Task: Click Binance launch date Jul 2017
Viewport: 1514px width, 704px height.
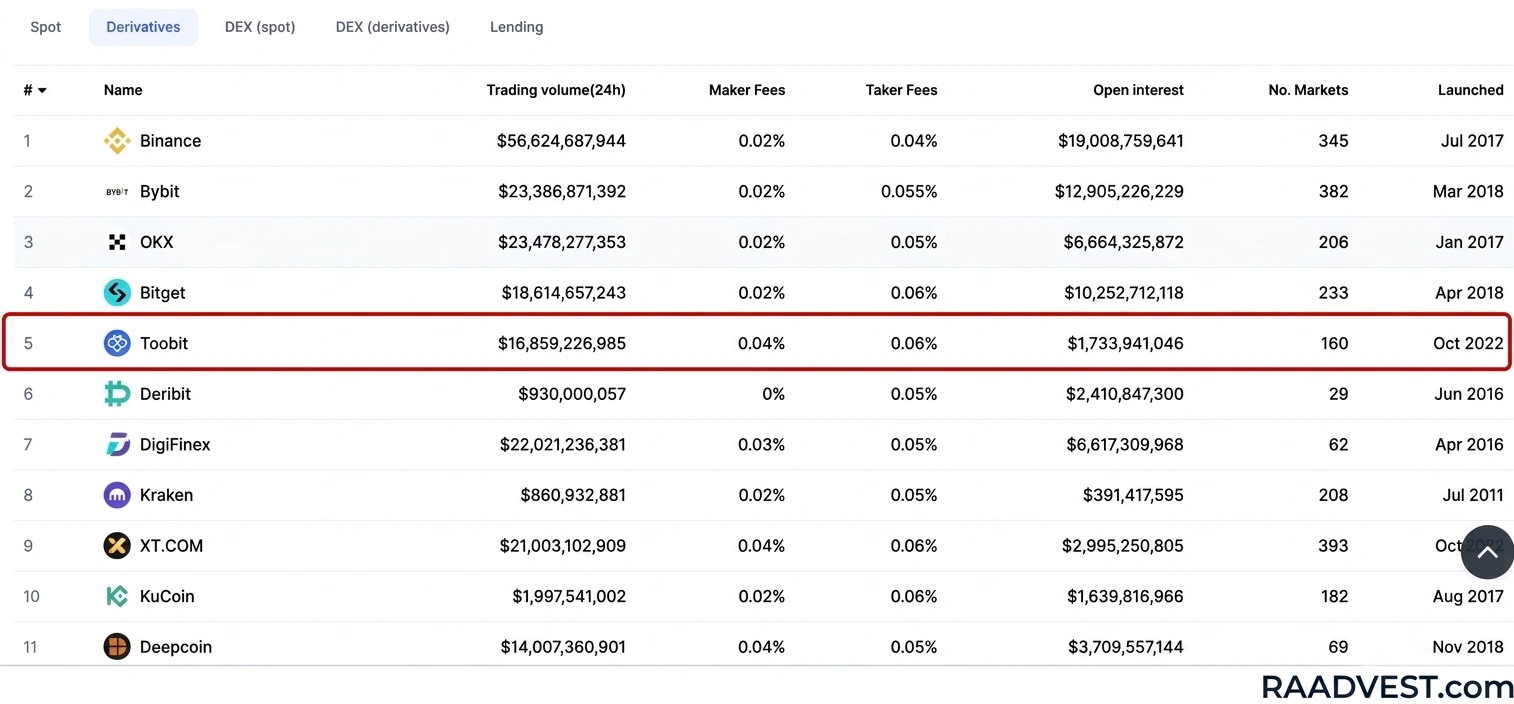Action: (1472, 141)
